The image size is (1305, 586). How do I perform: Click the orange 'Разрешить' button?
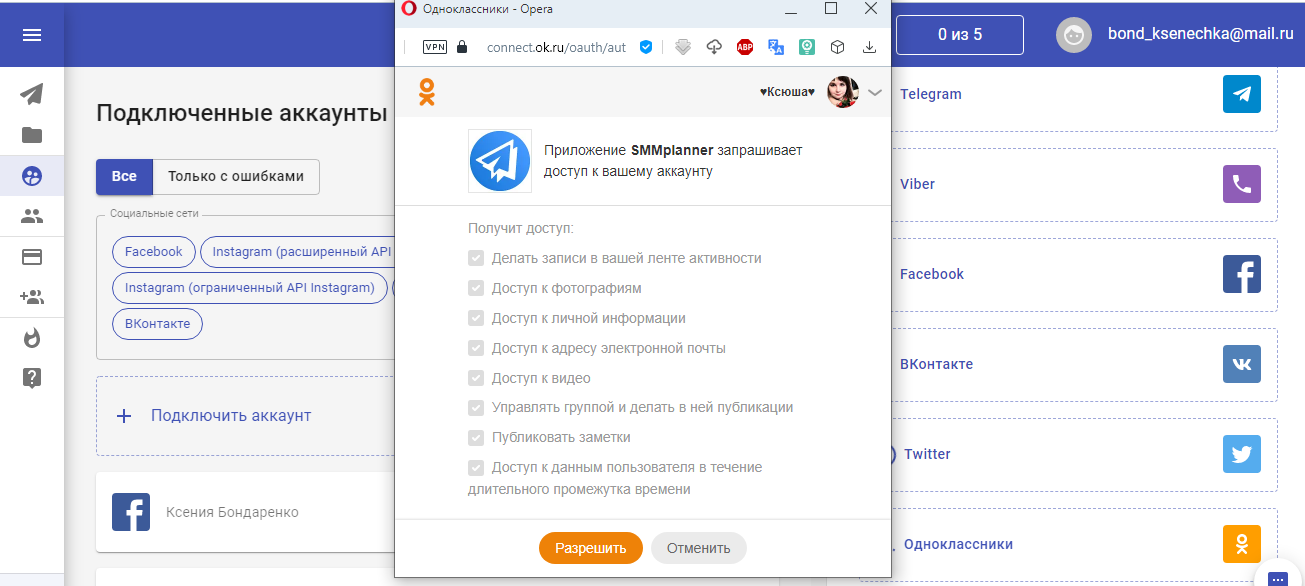591,548
